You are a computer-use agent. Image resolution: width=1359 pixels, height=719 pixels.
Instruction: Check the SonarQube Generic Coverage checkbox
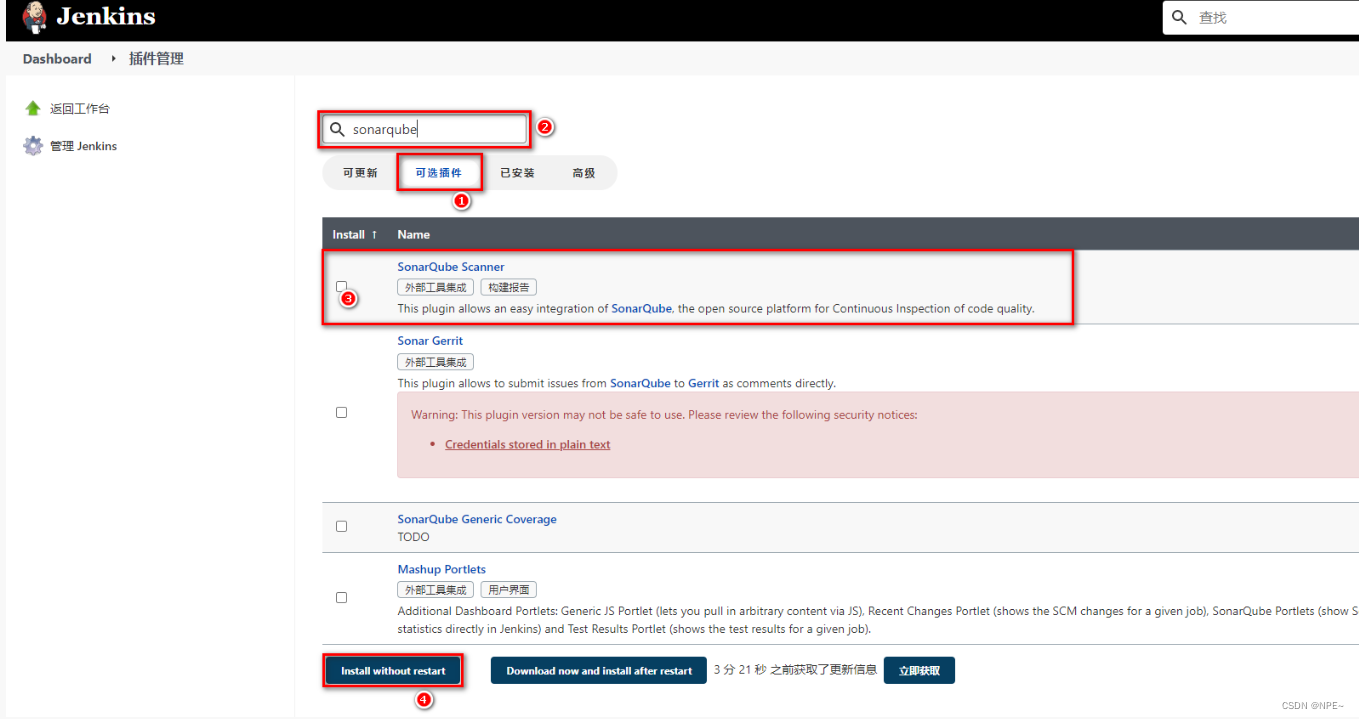341,526
